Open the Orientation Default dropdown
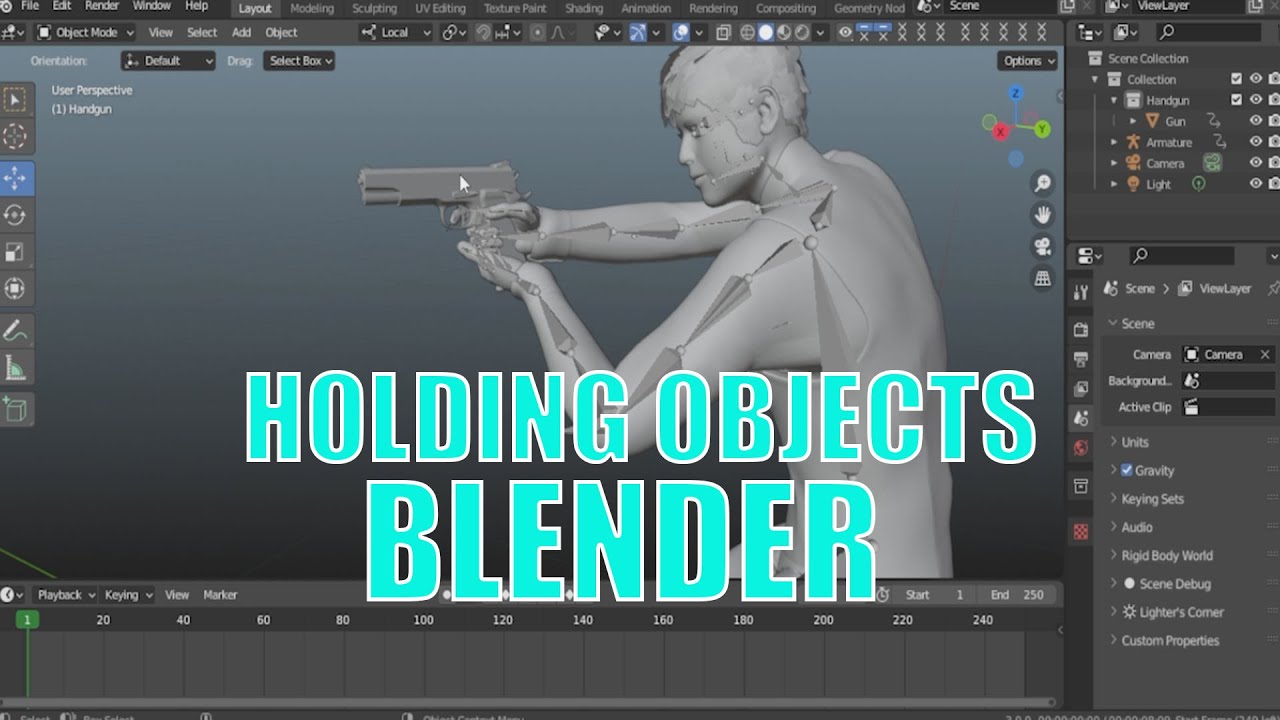The width and height of the screenshot is (1280, 720). pos(168,61)
